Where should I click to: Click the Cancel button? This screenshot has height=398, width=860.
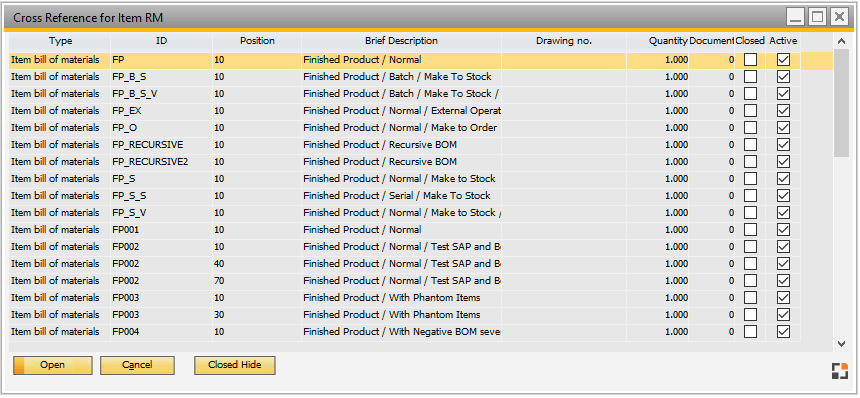tap(137, 365)
